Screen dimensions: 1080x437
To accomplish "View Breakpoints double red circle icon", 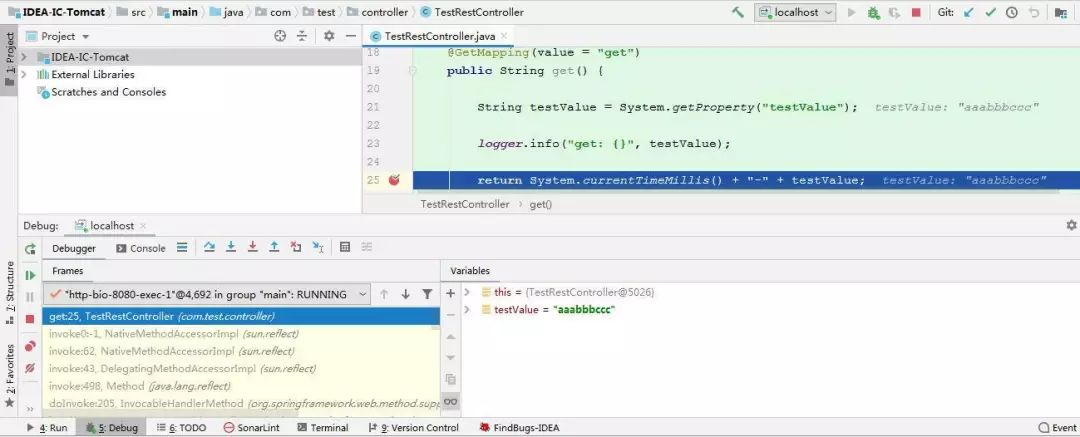I will (x=30, y=346).
